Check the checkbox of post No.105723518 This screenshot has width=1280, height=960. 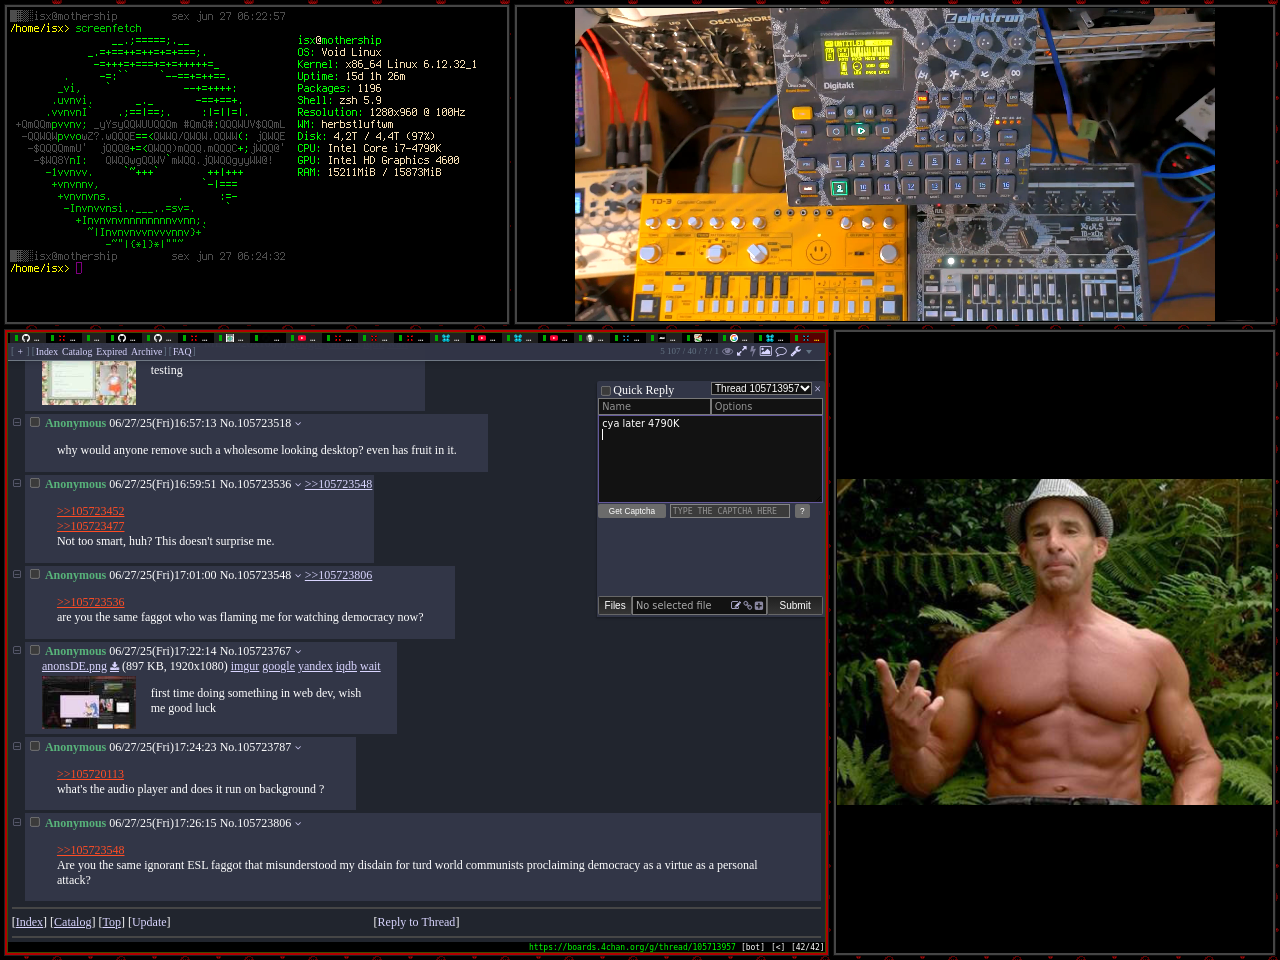(x=35, y=422)
